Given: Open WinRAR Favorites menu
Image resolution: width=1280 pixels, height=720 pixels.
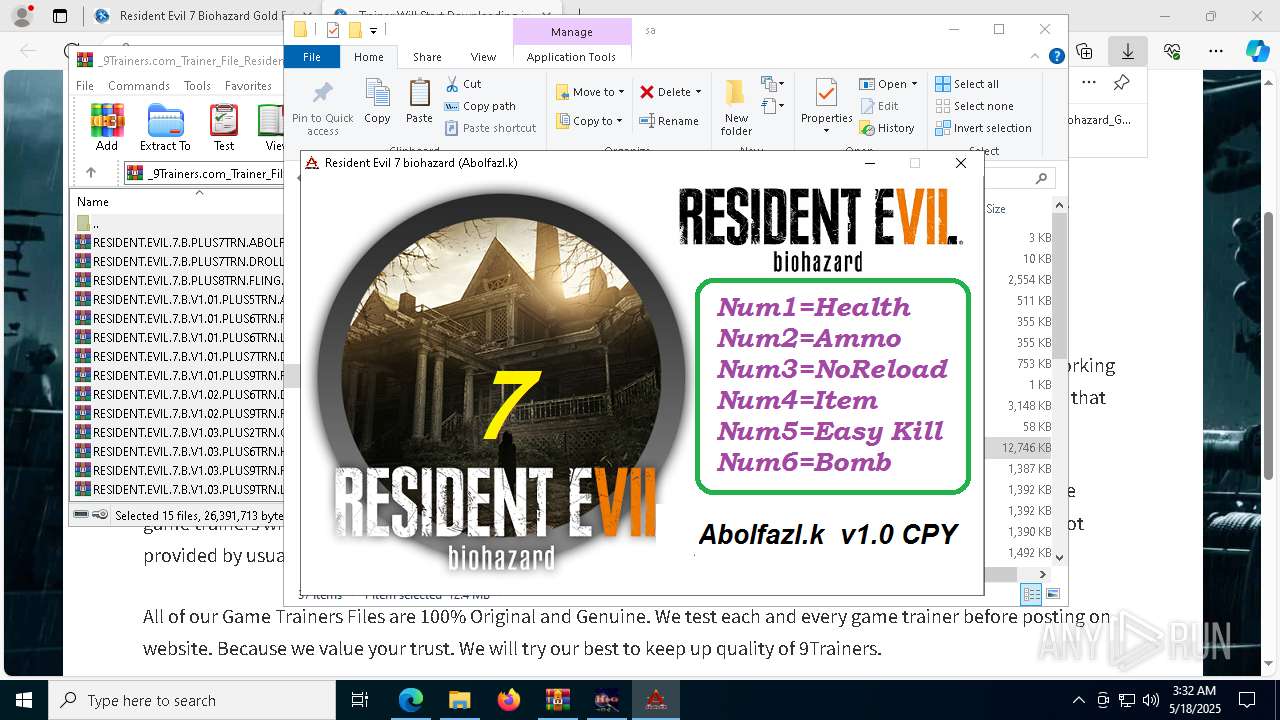Looking at the screenshot, I should [x=248, y=86].
